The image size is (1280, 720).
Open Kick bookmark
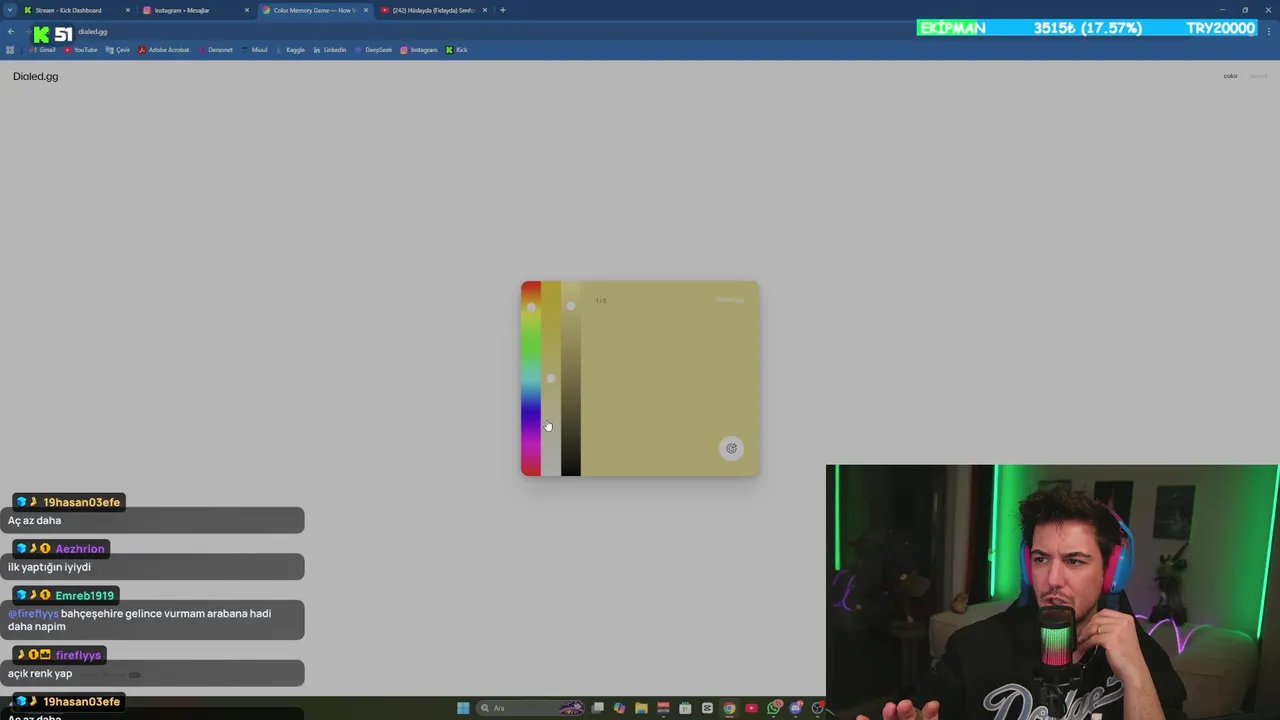(457, 49)
